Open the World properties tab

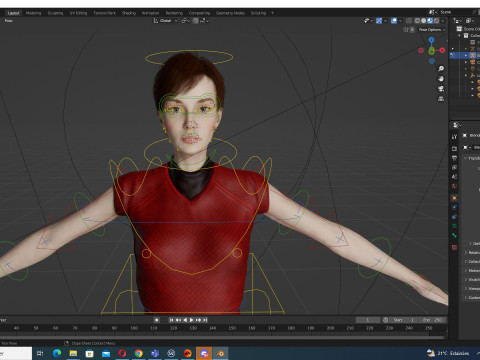tap(454, 186)
